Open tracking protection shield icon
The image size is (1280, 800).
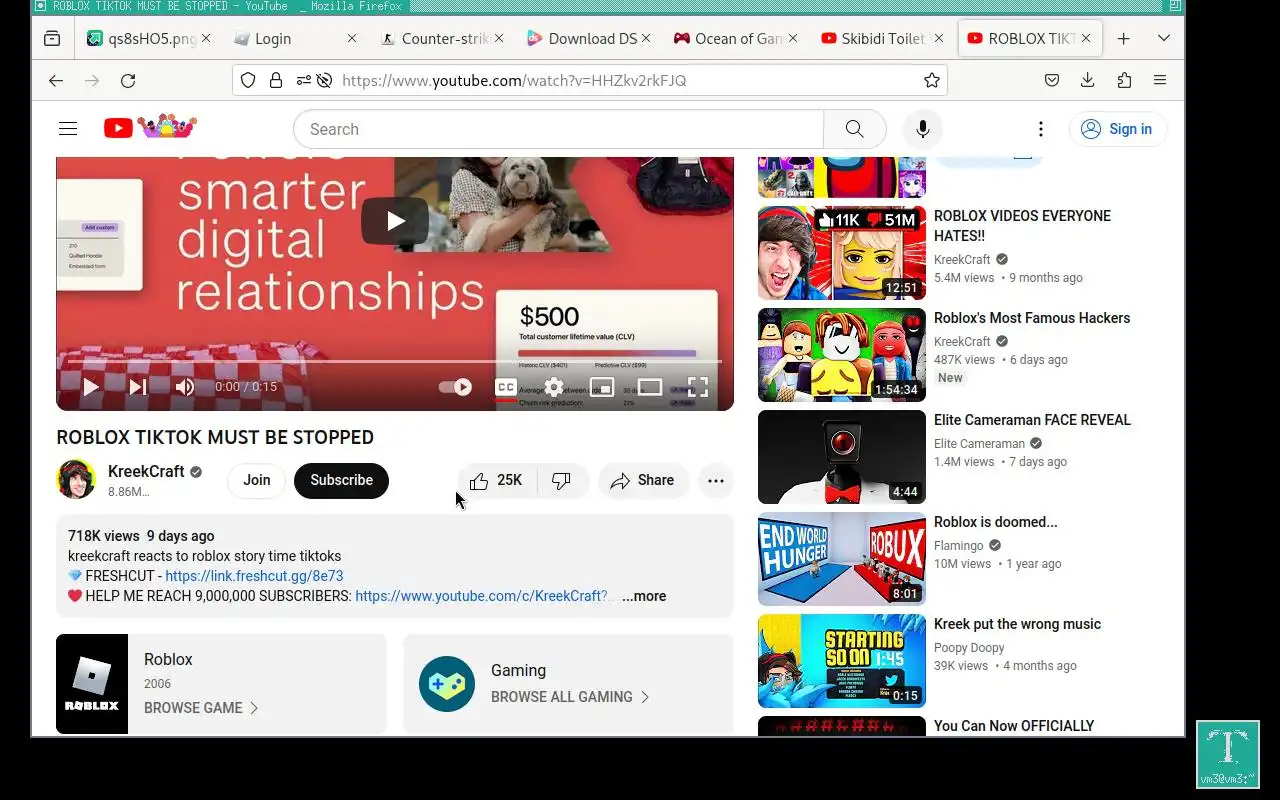coord(248,80)
